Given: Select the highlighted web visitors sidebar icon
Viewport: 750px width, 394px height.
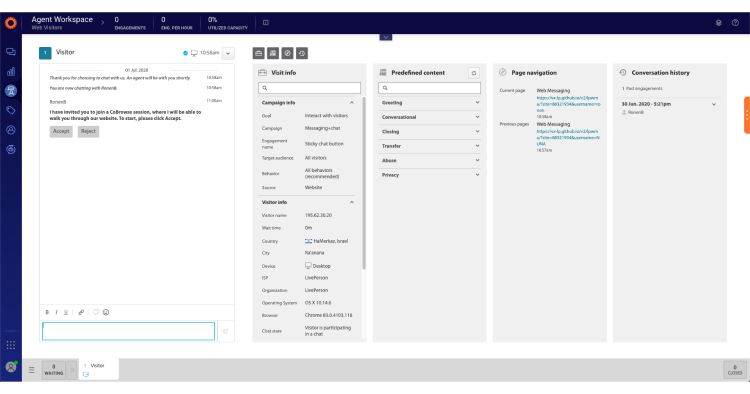Looking at the screenshot, I should point(11,91).
